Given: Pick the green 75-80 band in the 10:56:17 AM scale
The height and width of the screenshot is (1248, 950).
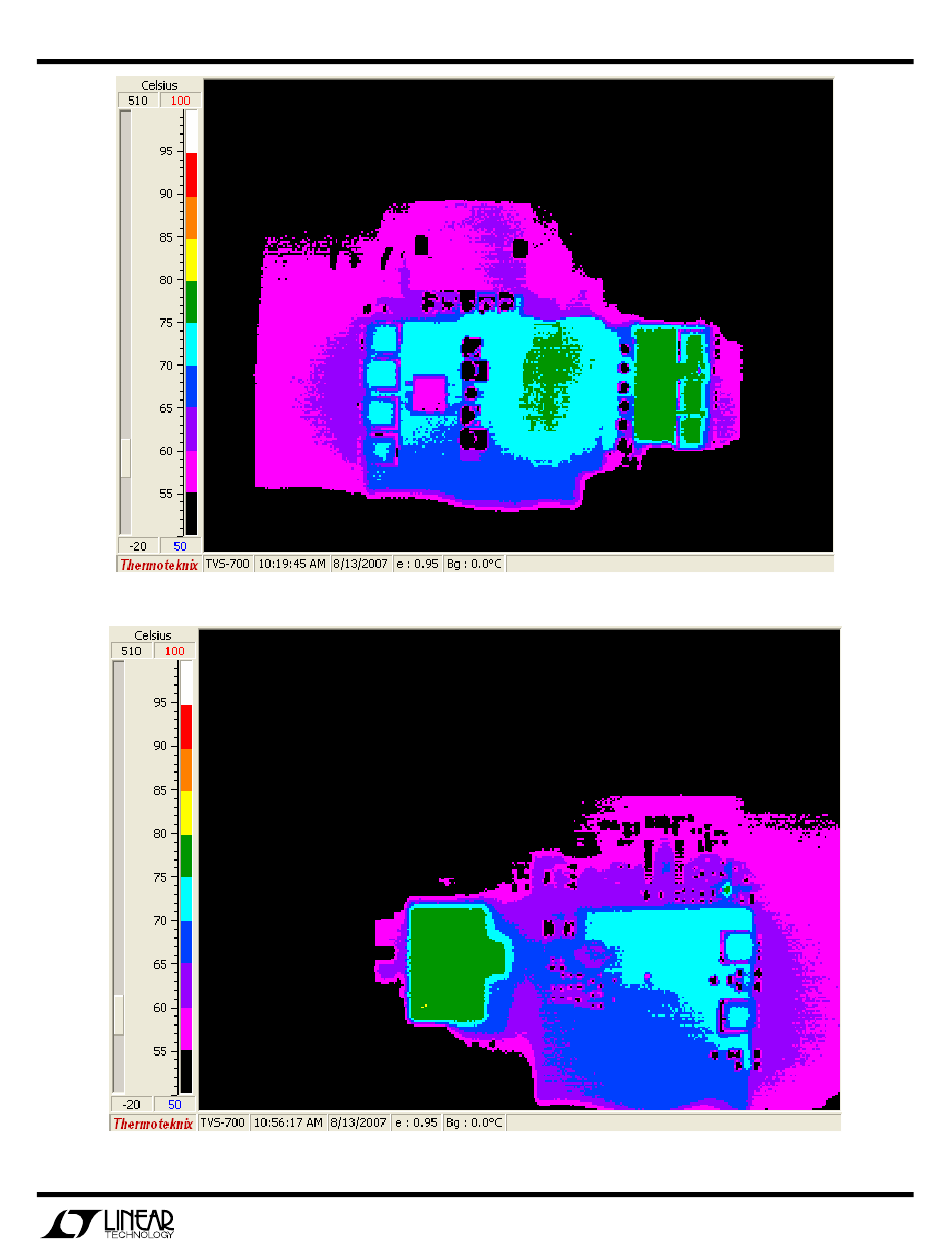Looking at the screenshot, I should tap(186, 856).
